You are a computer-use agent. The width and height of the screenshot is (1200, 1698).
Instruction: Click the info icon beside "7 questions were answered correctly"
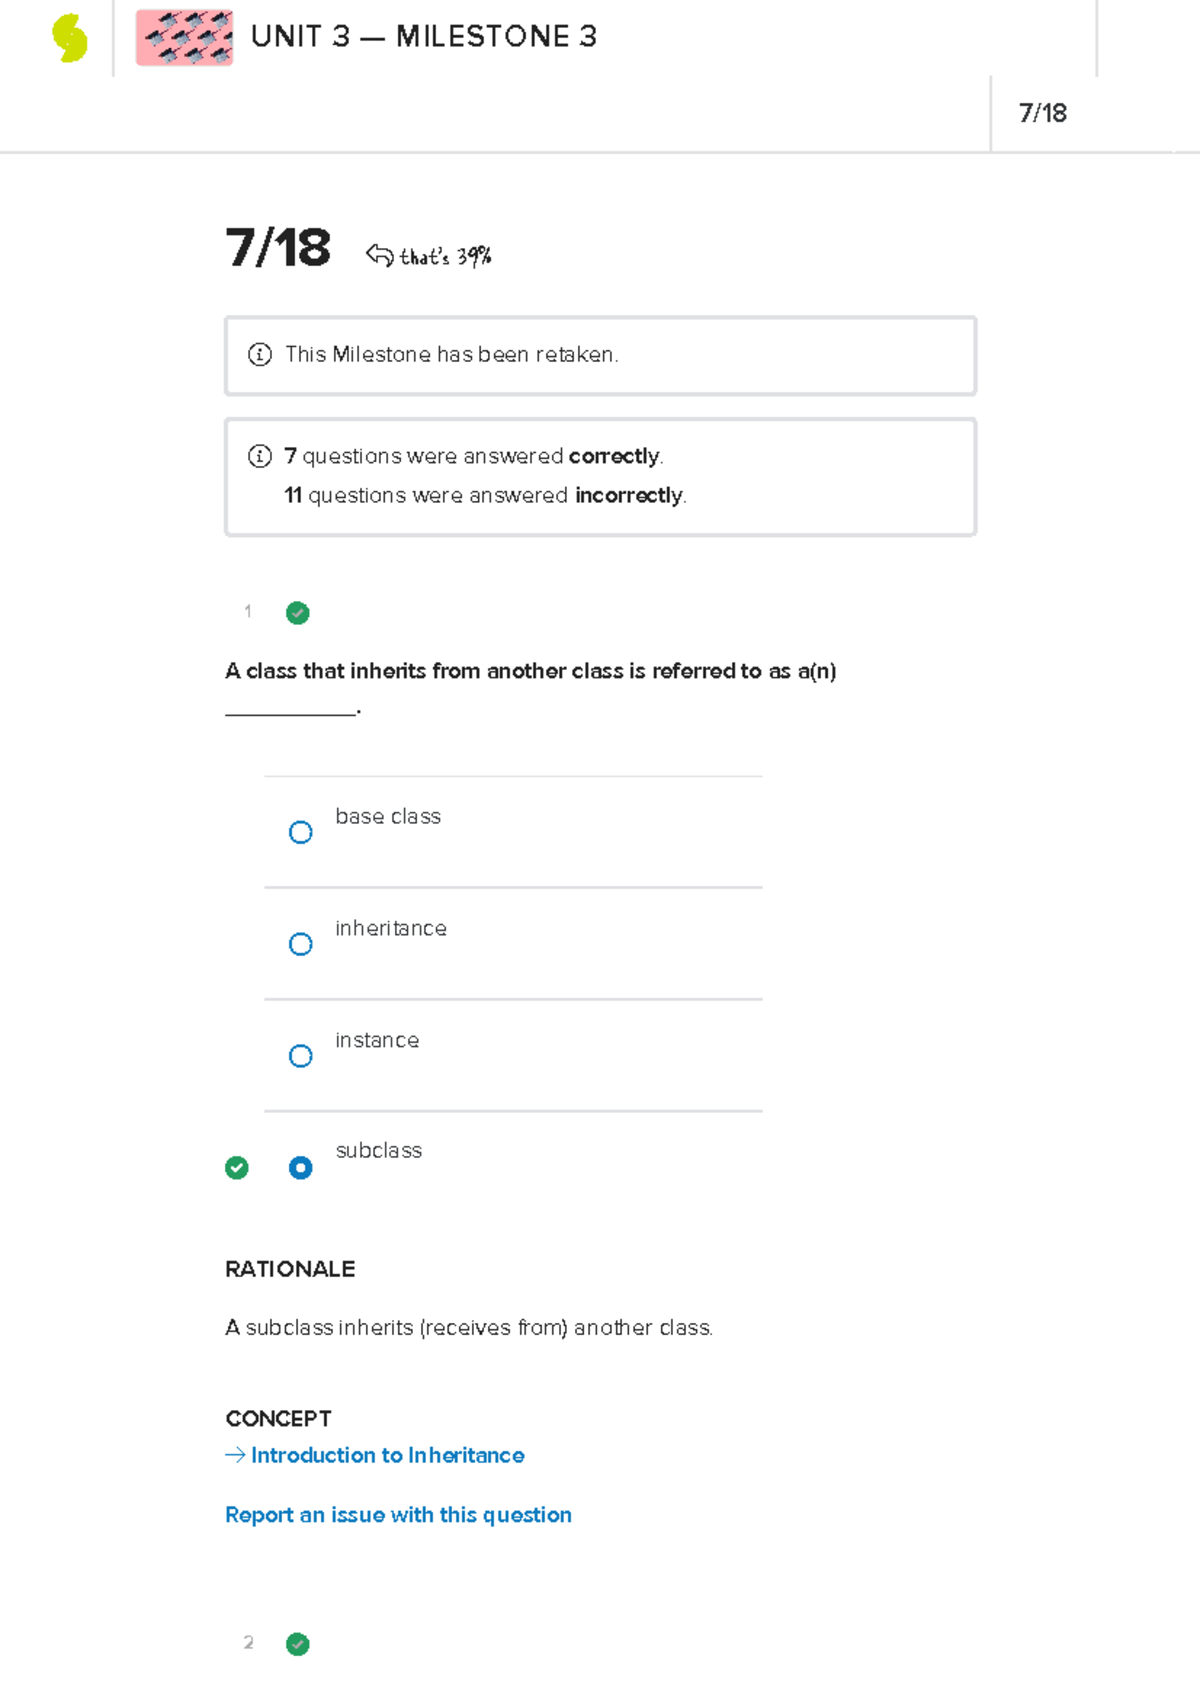259,456
